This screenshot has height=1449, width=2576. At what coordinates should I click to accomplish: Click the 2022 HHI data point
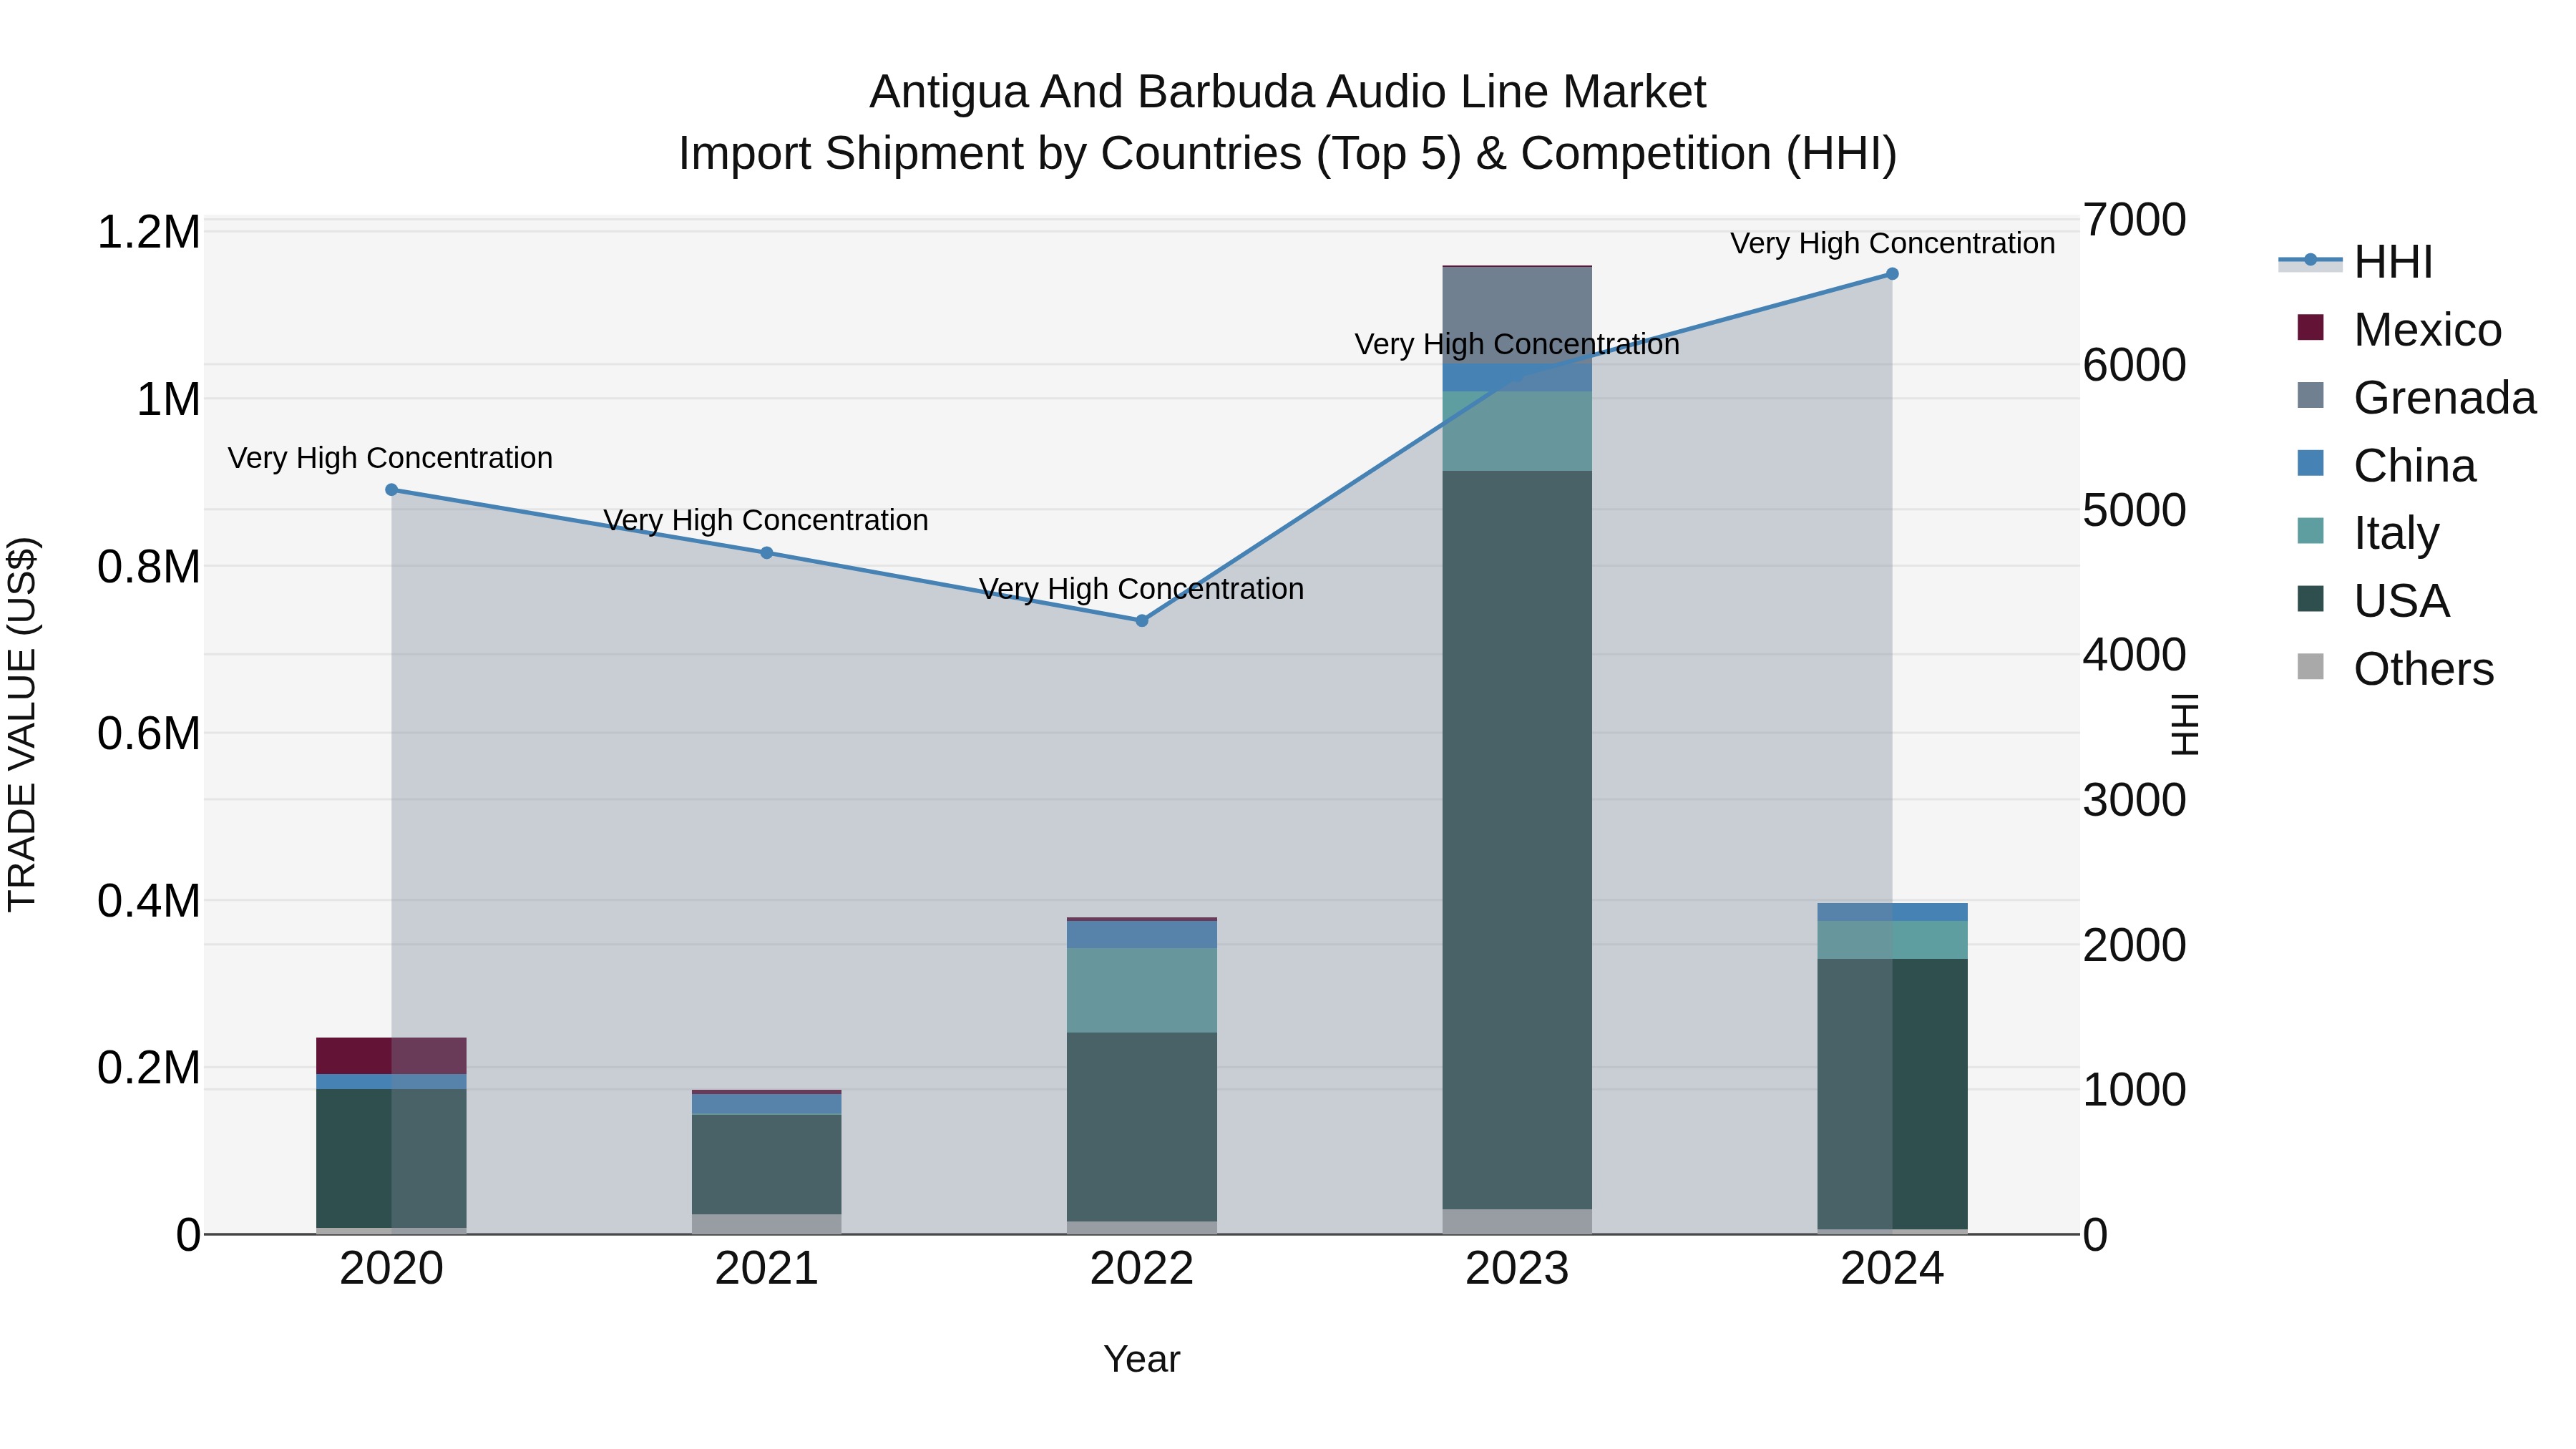tap(1142, 621)
